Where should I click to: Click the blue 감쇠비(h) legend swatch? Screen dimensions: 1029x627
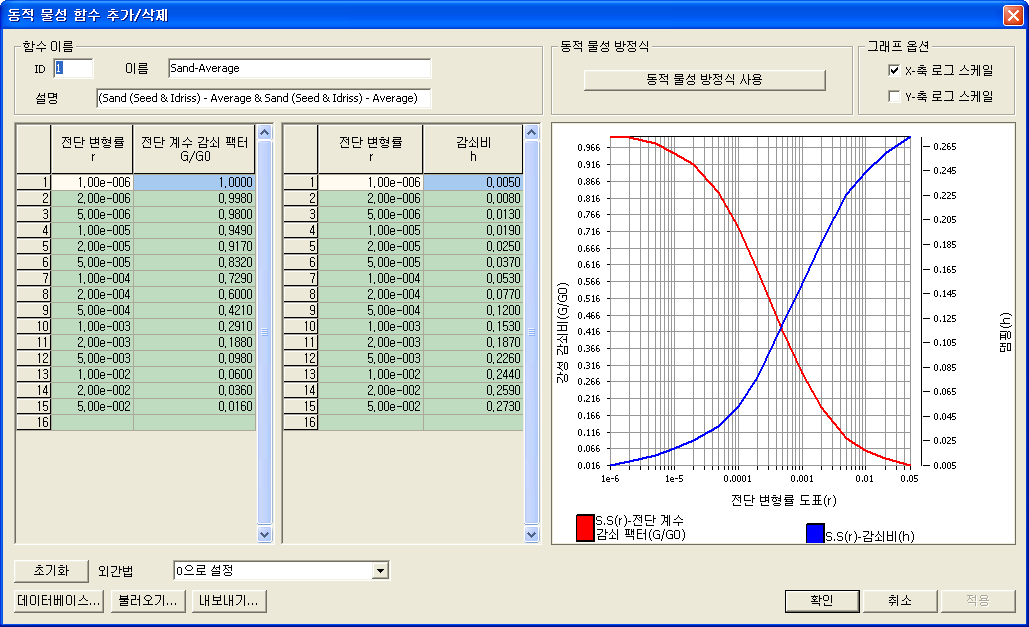click(814, 534)
